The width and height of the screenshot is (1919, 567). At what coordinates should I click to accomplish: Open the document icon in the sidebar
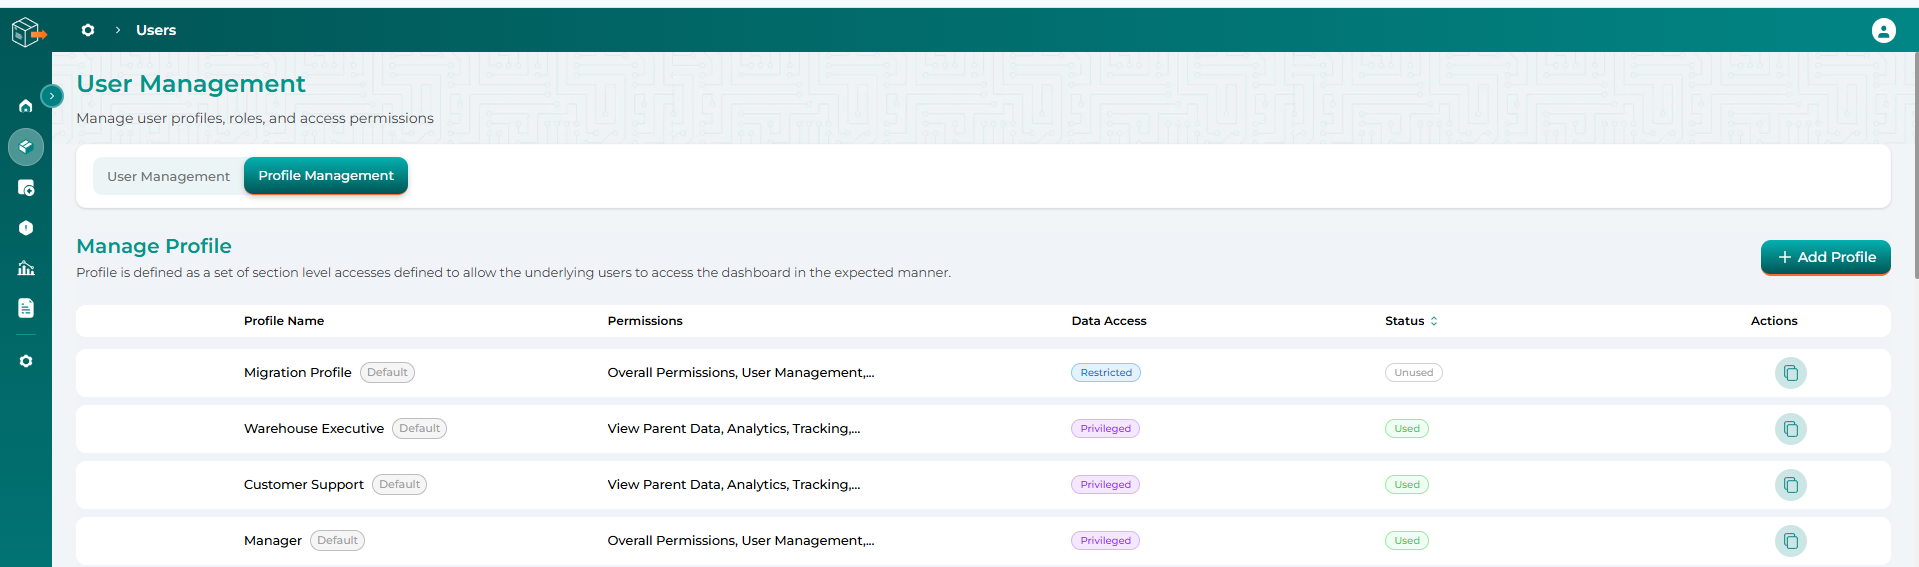[x=26, y=308]
